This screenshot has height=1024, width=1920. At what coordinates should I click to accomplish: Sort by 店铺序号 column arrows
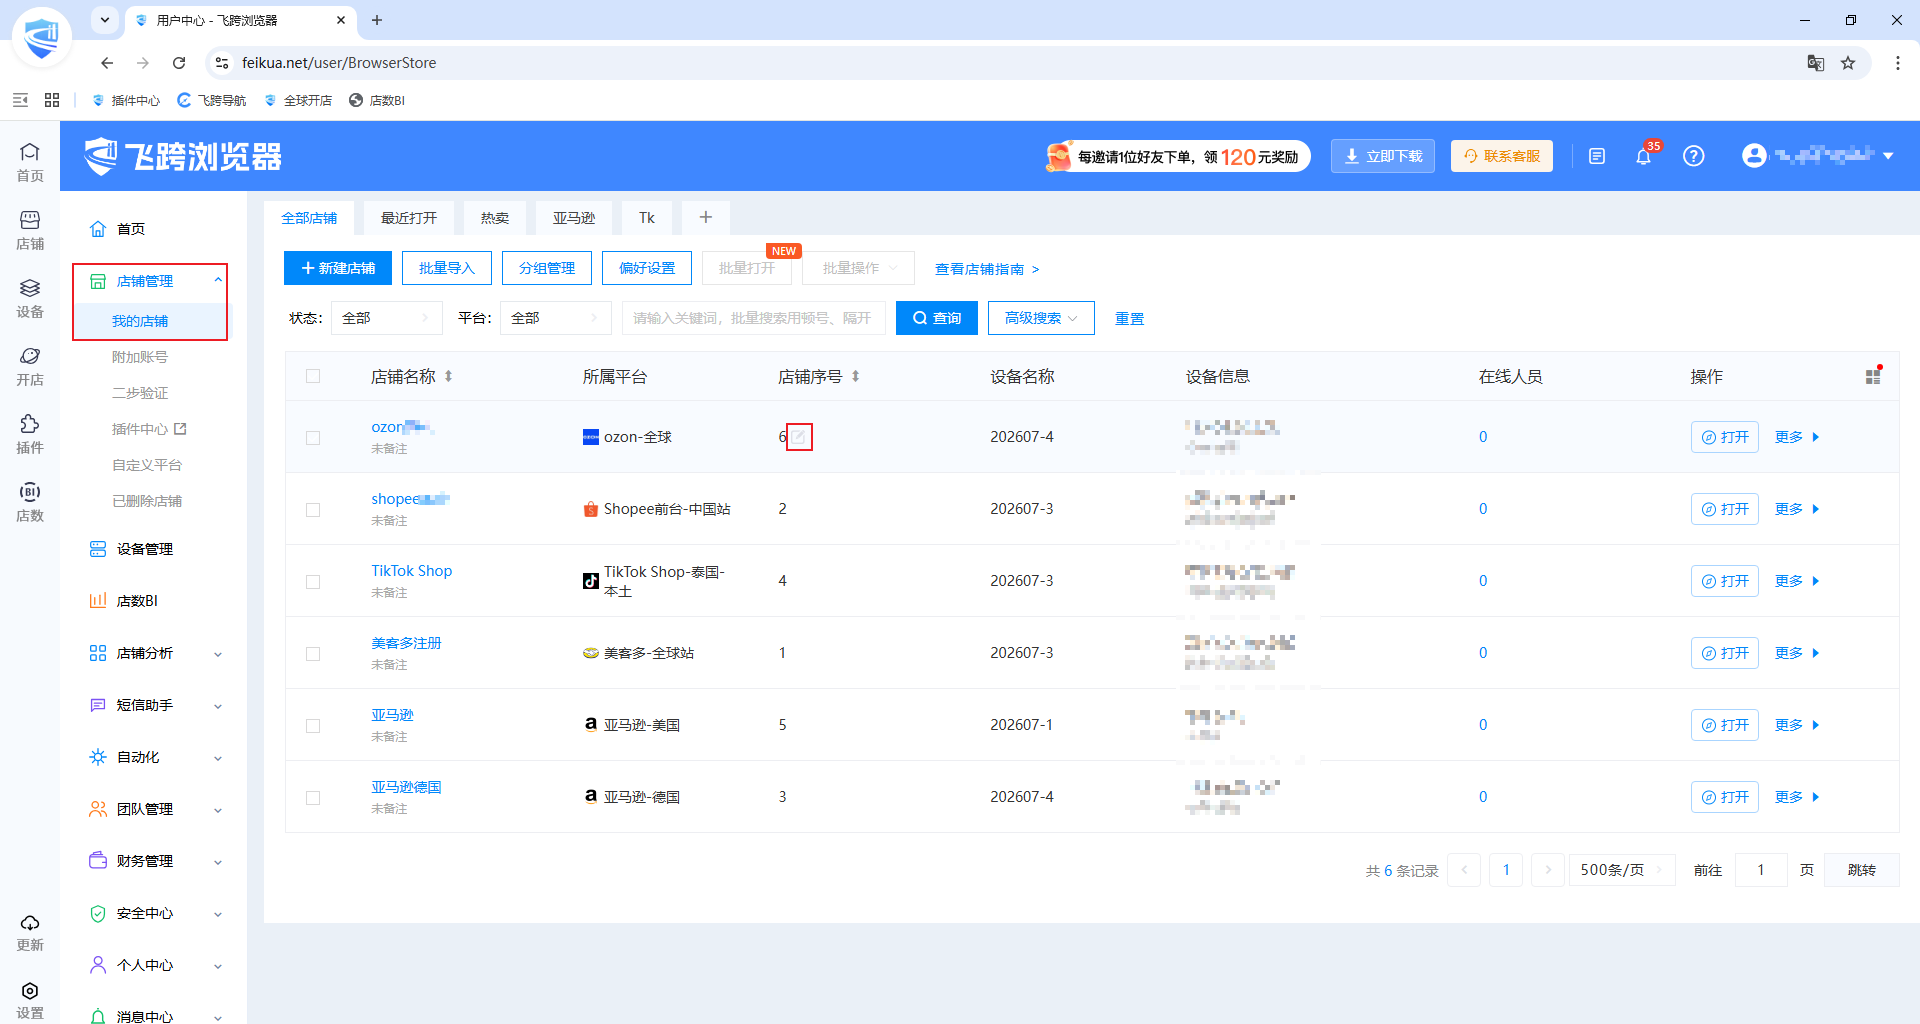(x=855, y=376)
